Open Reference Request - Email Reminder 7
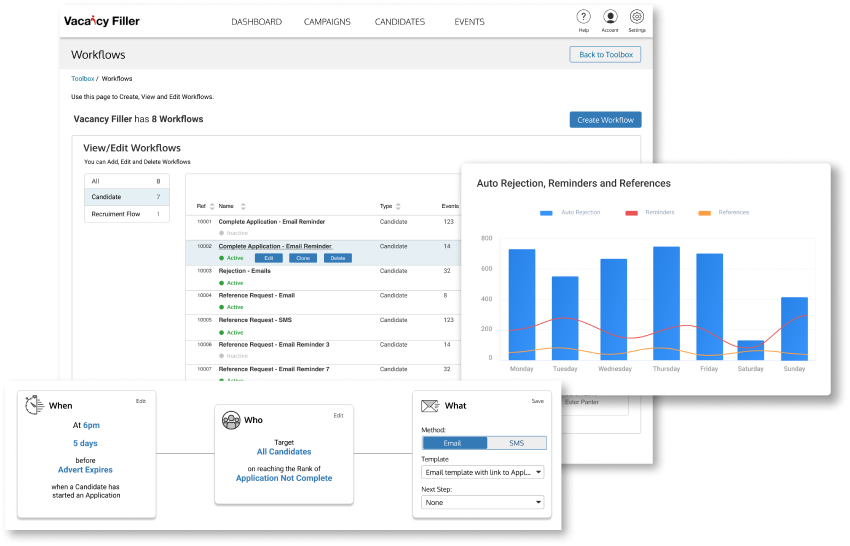850x546 pixels. [x=274, y=369]
